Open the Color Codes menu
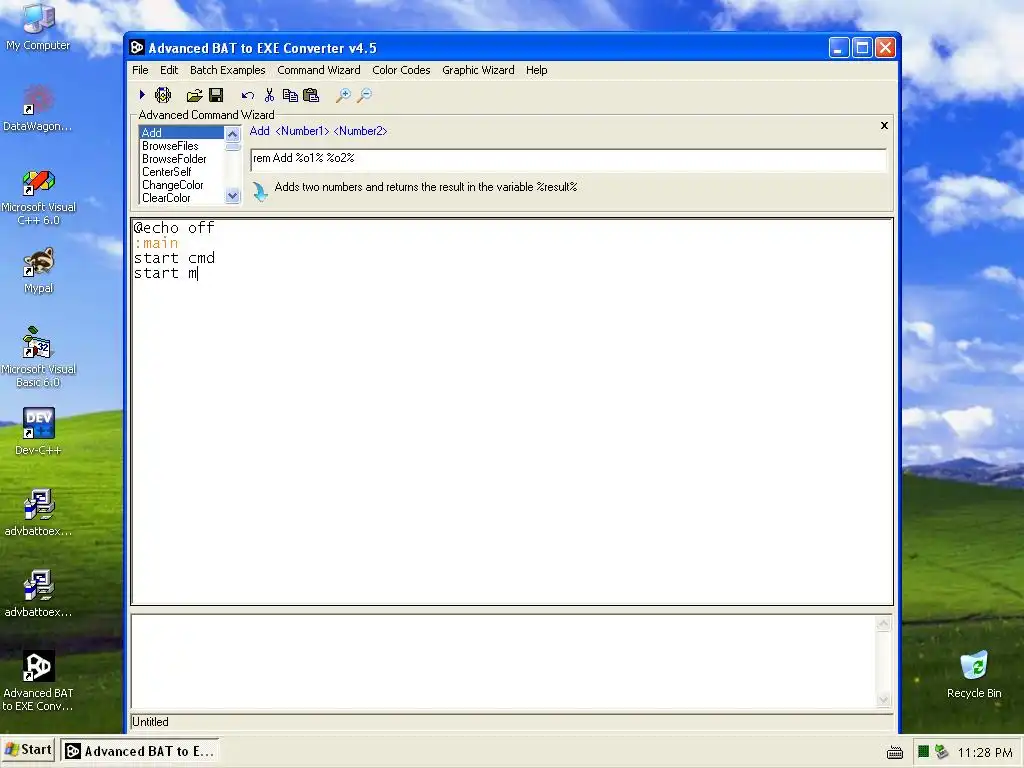 coord(401,70)
